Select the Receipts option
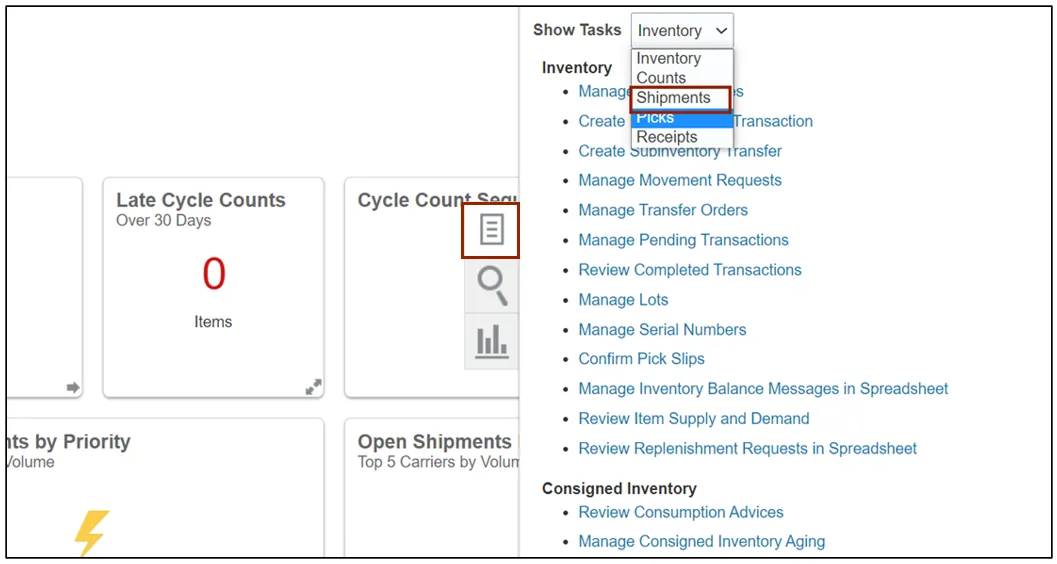The image size is (1057, 564). tap(667, 137)
